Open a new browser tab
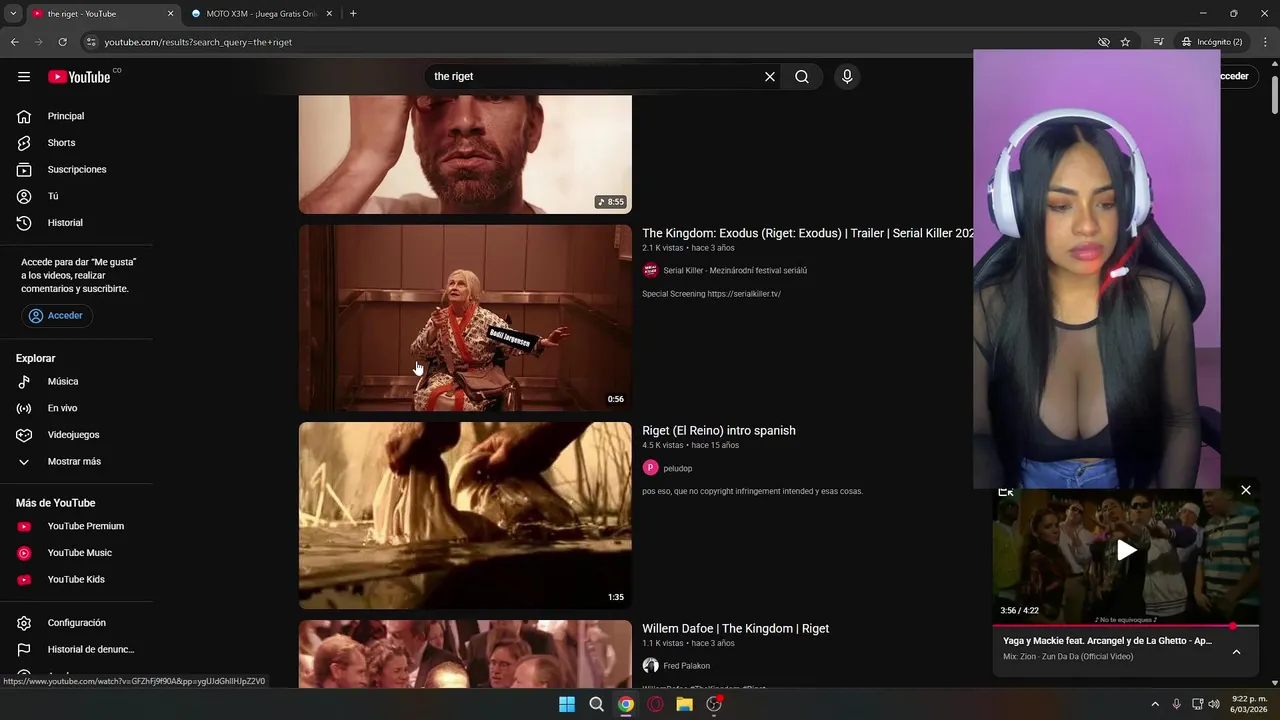The width and height of the screenshot is (1280, 720). point(353,14)
